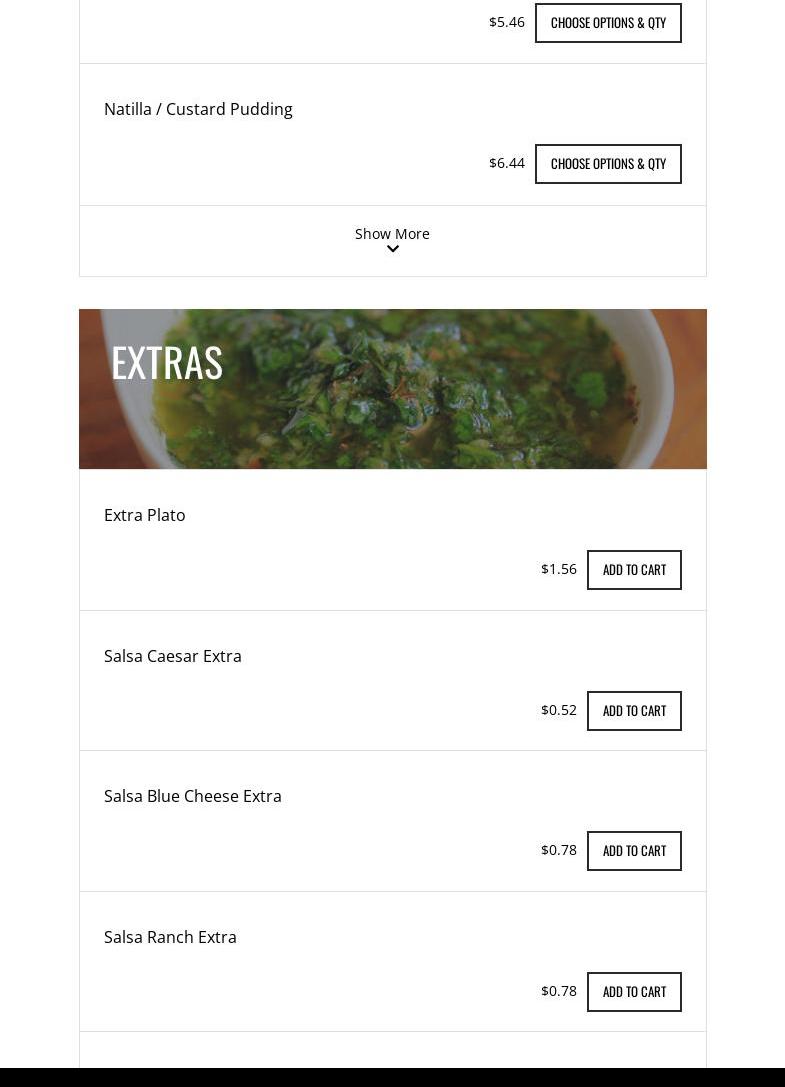This screenshot has width=785, height=1087.
Task: Select the Salsa Caesar Extra item name
Action: pyautogui.click(x=172, y=656)
